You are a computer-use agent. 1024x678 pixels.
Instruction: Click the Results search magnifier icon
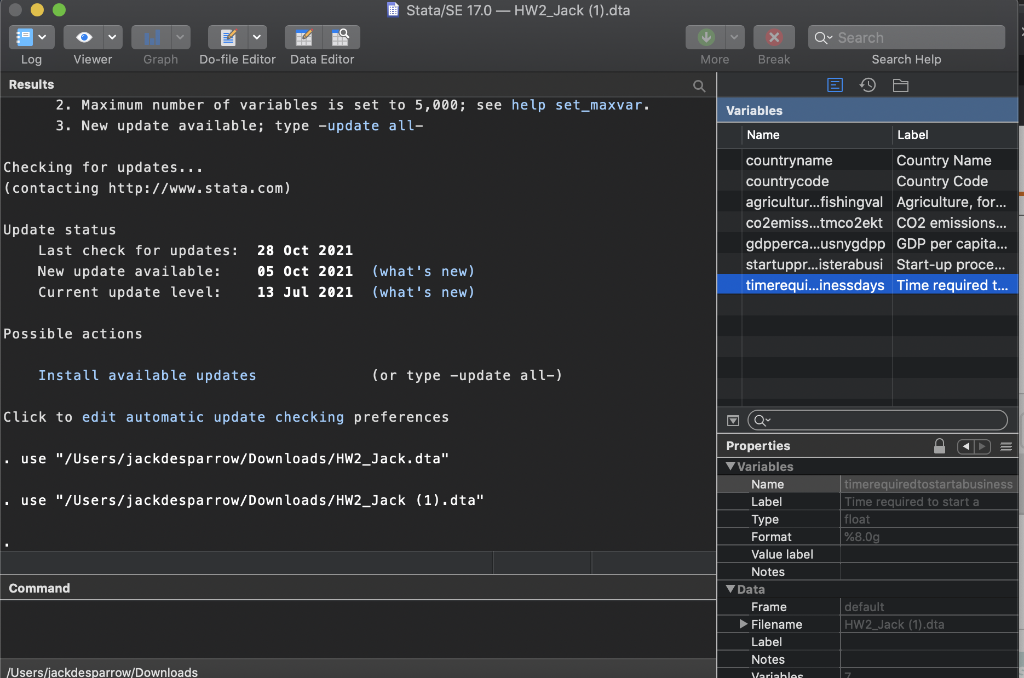[x=699, y=86]
